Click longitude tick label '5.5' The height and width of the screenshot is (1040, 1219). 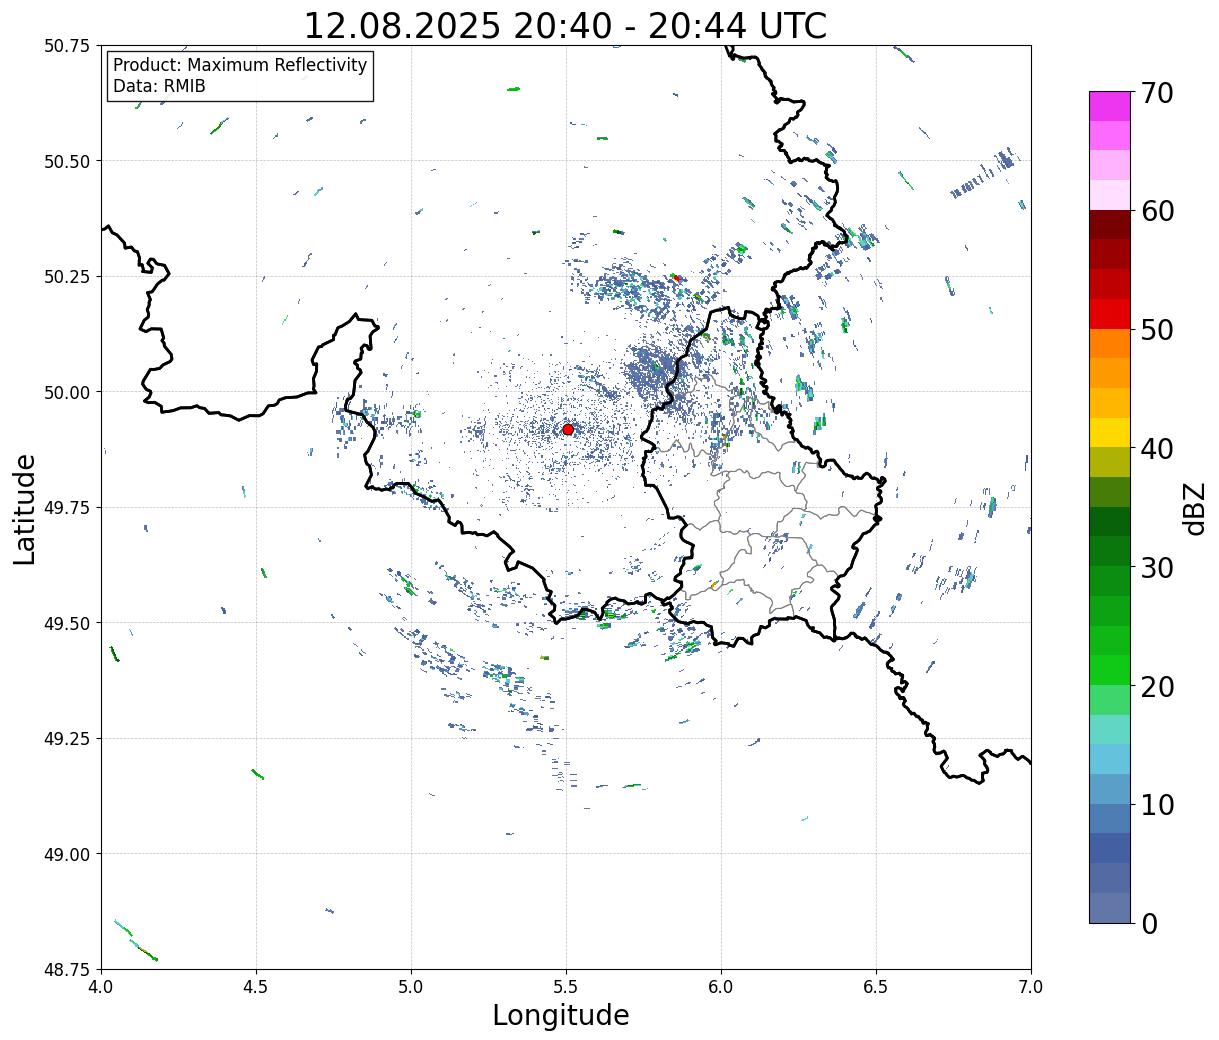566,987
